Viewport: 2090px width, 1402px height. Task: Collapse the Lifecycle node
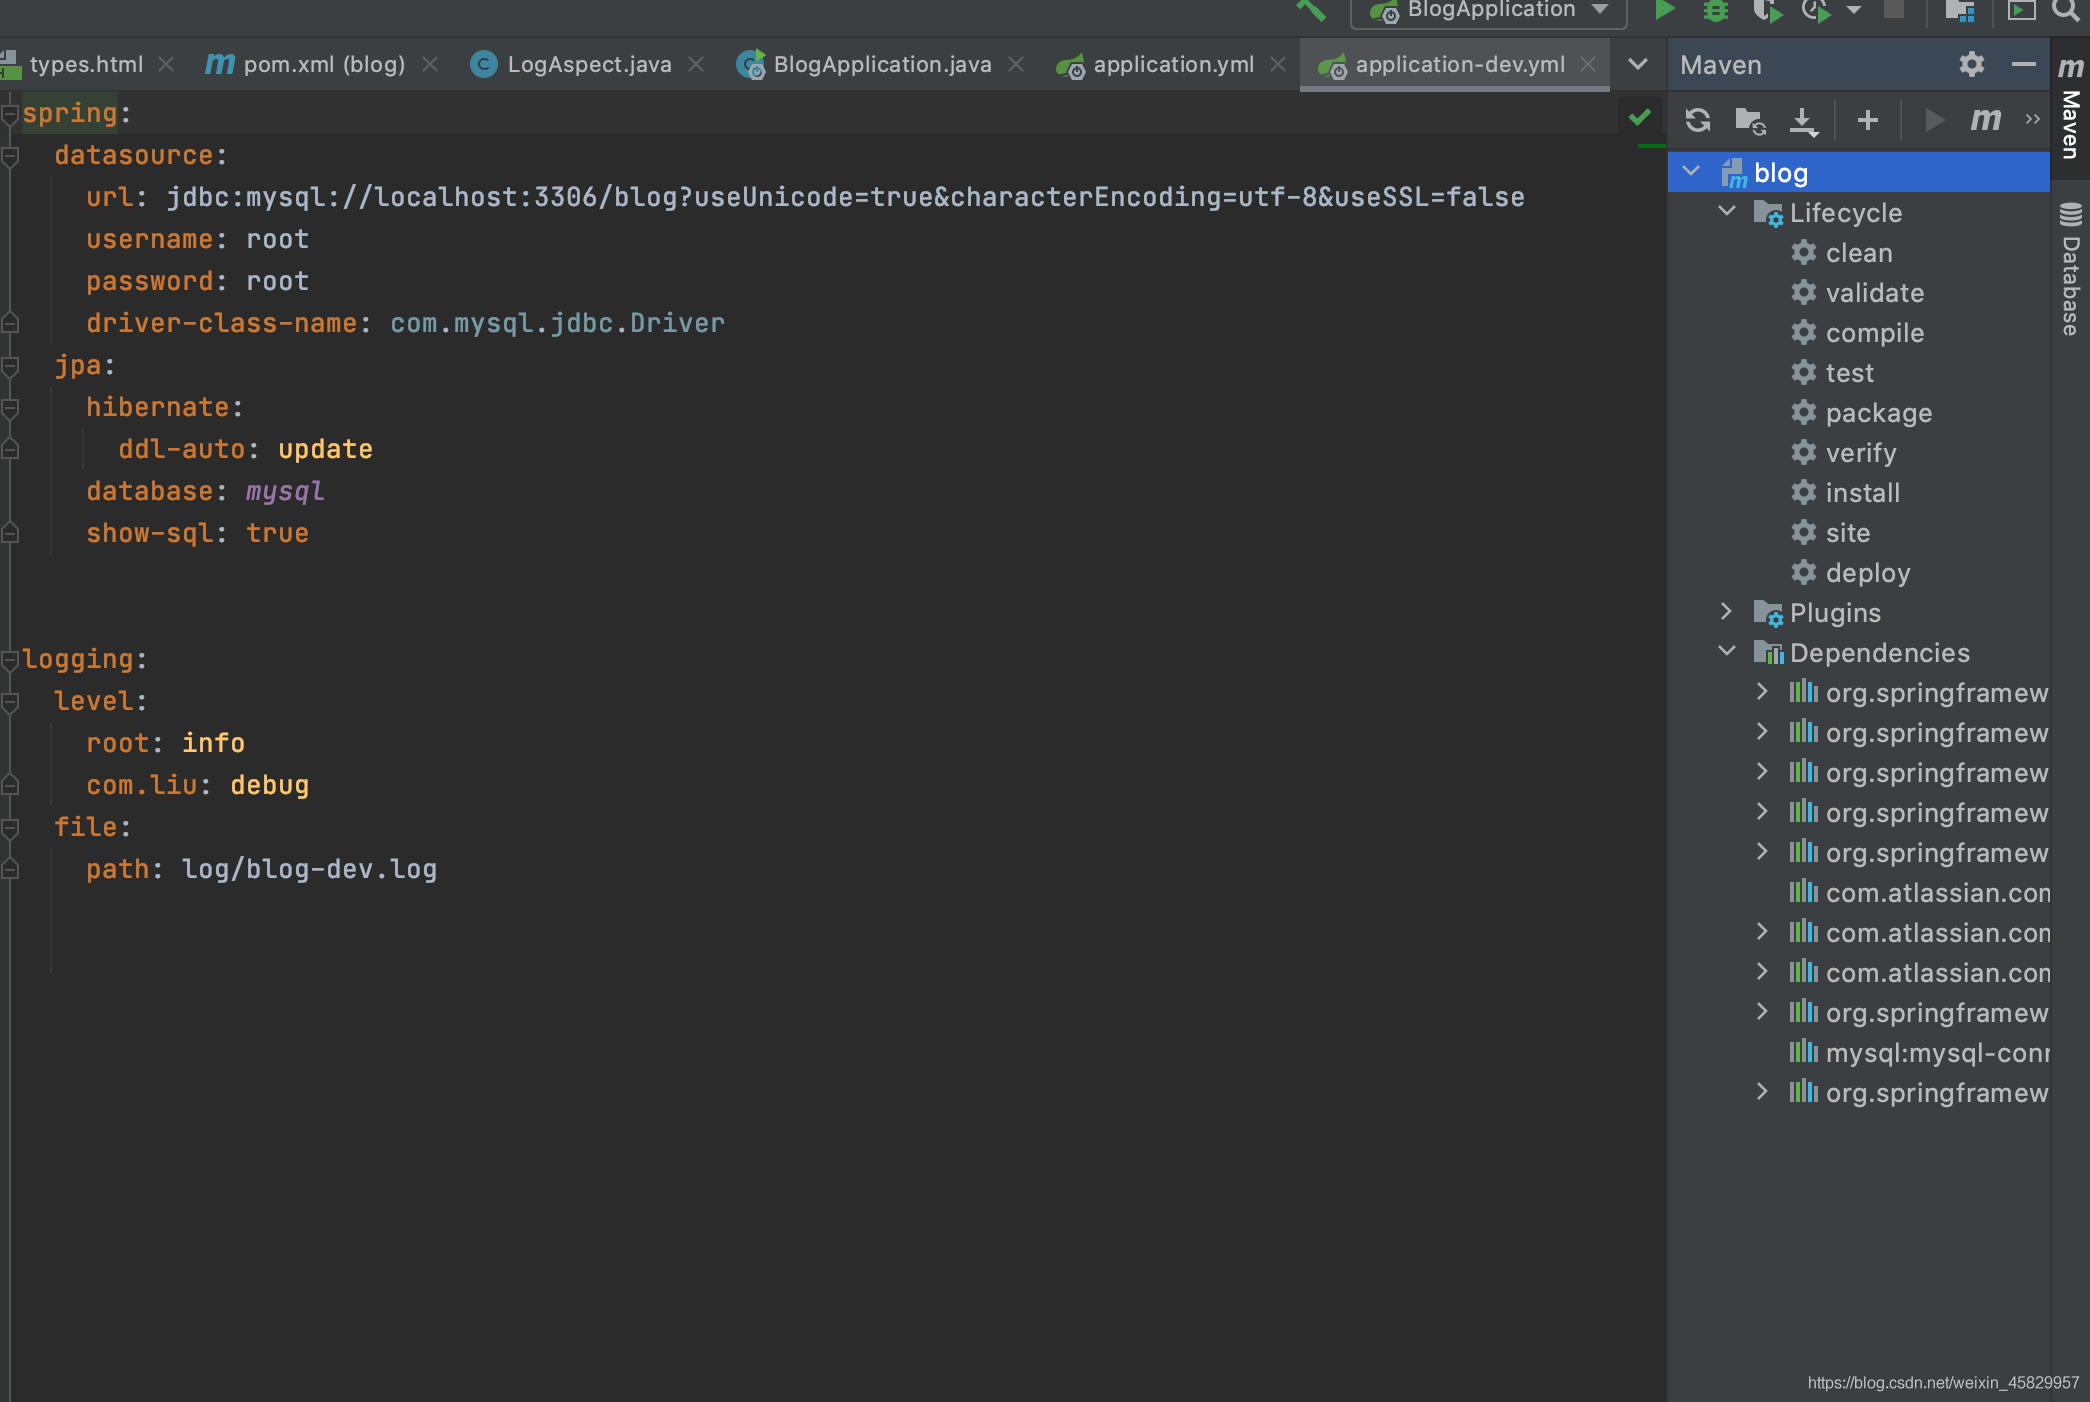tap(1727, 211)
